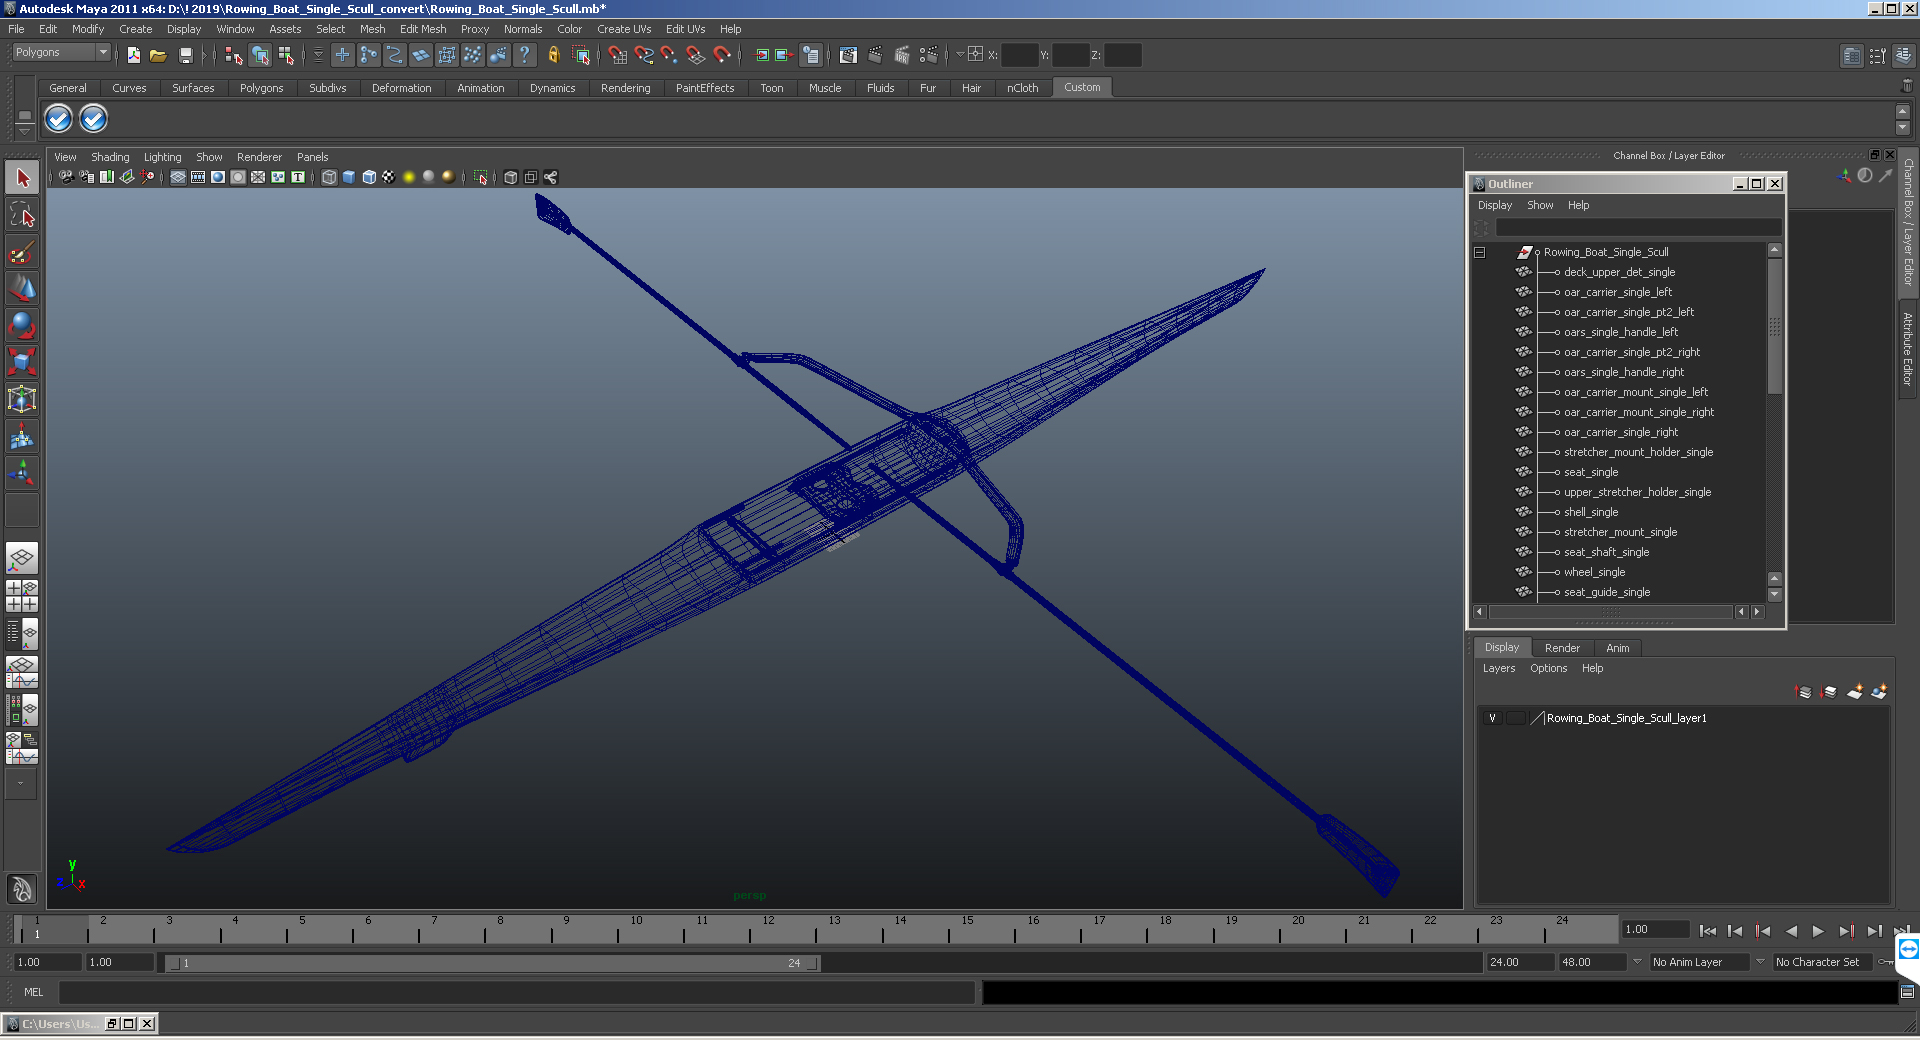Play the animation forwards
The height and width of the screenshot is (1040, 1920).
click(x=1818, y=931)
